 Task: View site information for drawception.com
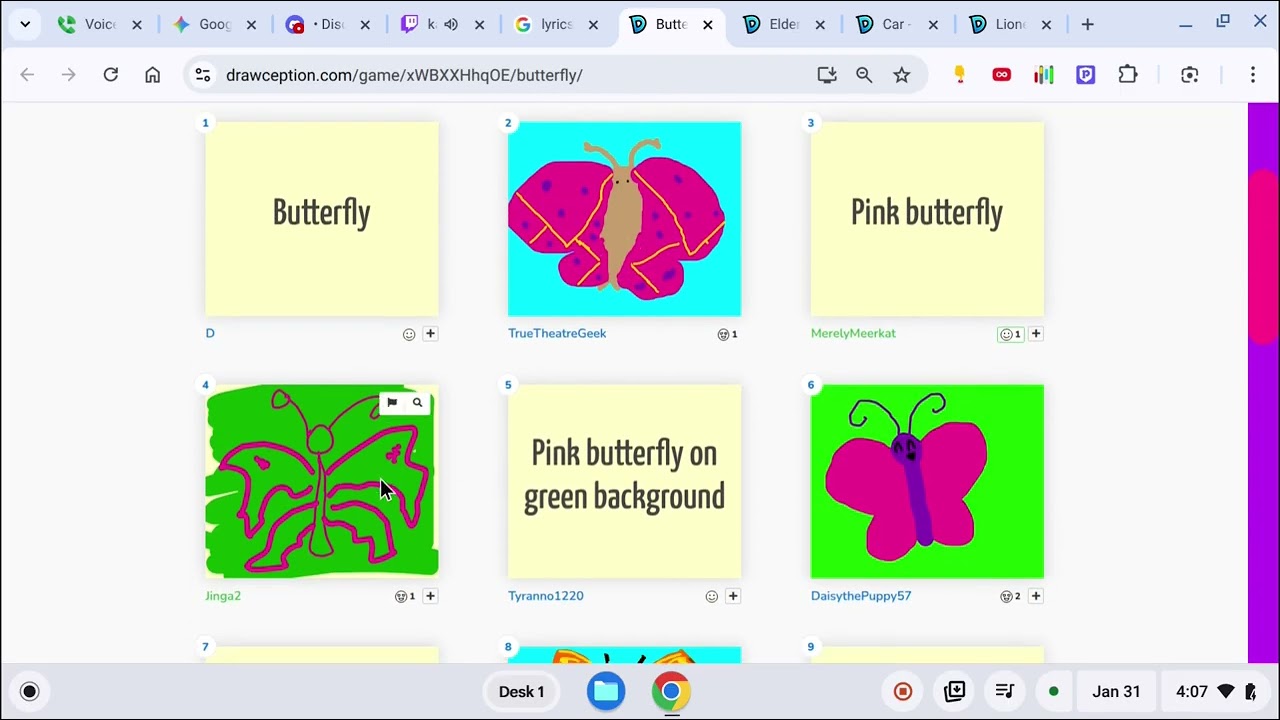[203, 75]
